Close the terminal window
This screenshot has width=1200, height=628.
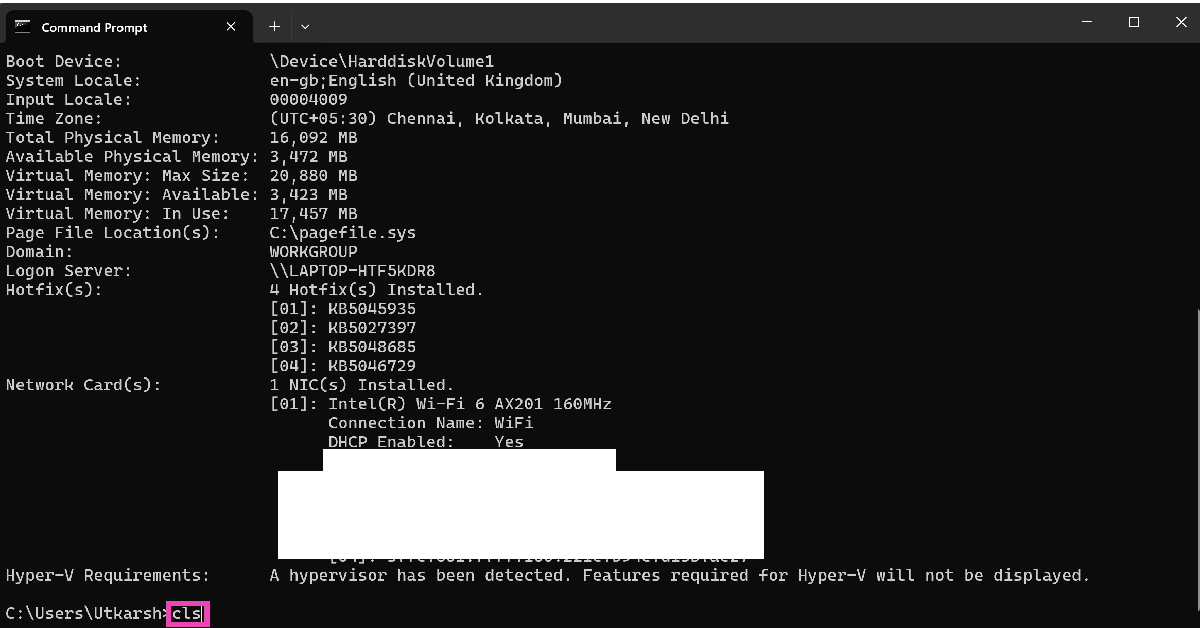[1178, 22]
